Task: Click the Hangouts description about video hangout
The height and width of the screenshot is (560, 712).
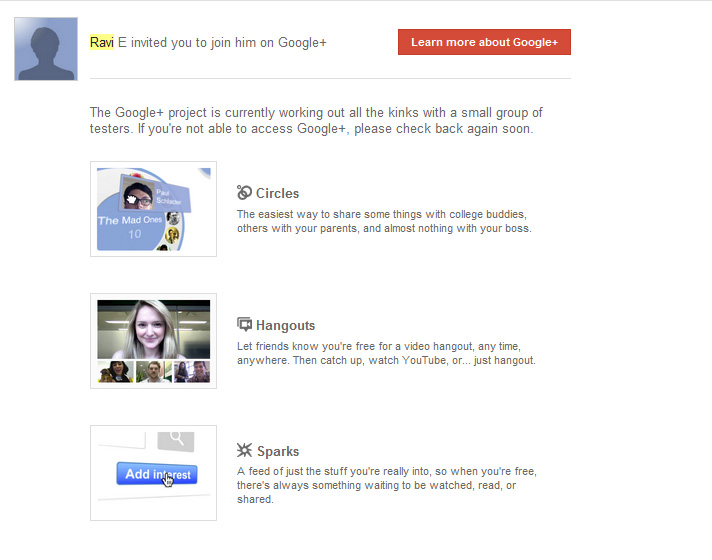Action: pos(386,353)
